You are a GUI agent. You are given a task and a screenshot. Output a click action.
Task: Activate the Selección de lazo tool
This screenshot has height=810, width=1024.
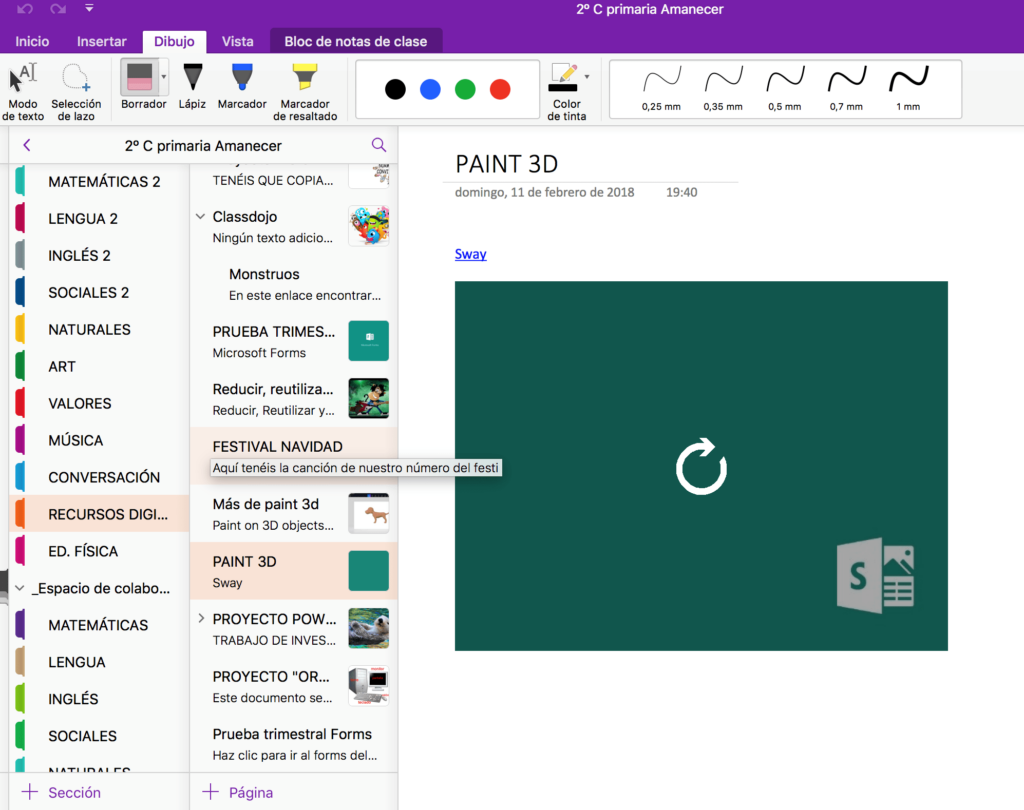tap(76, 91)
